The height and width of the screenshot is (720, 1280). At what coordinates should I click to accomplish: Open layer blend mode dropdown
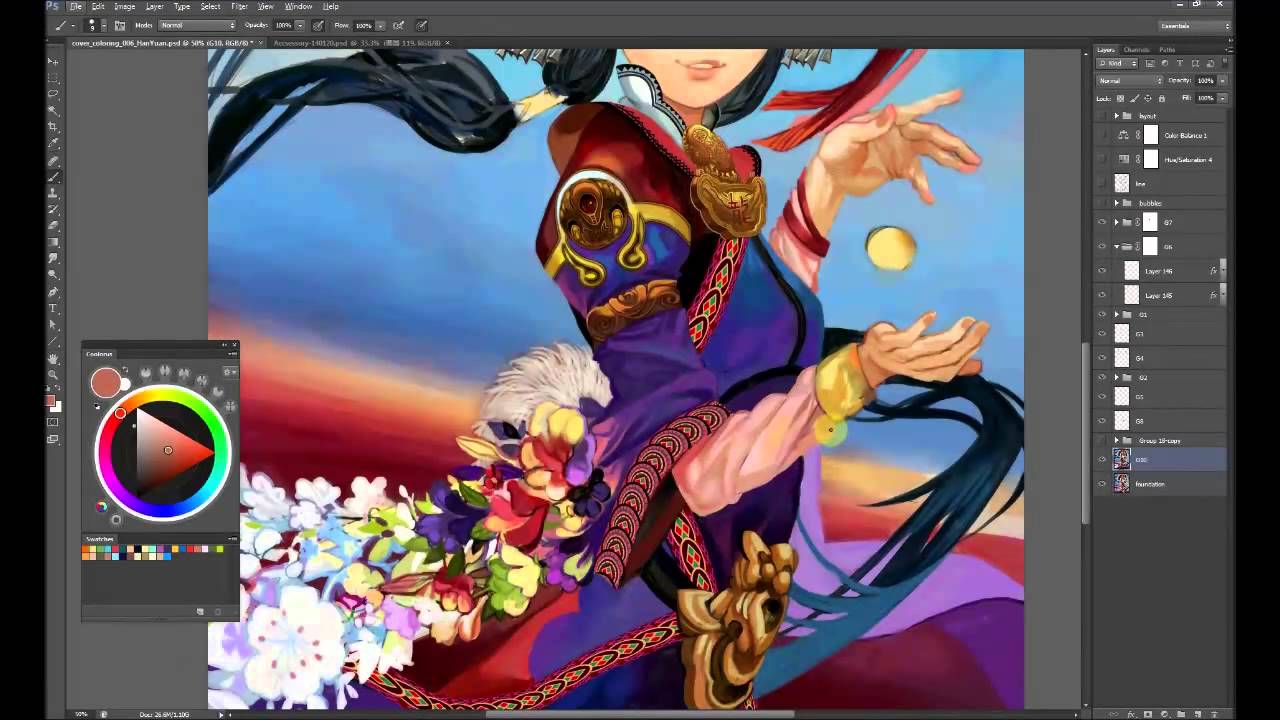[x=1130, y=80]
